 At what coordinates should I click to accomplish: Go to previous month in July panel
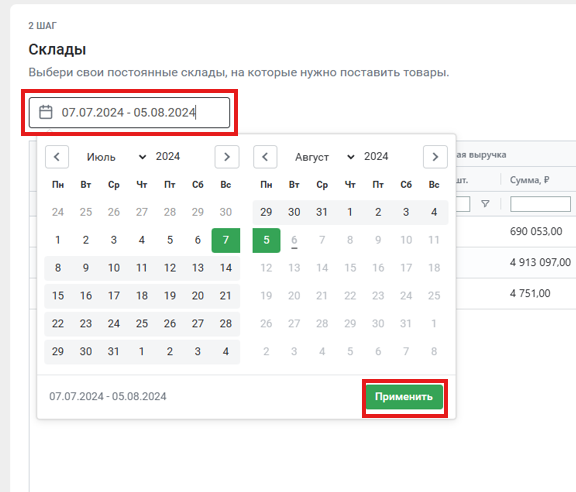coord(57,157)
